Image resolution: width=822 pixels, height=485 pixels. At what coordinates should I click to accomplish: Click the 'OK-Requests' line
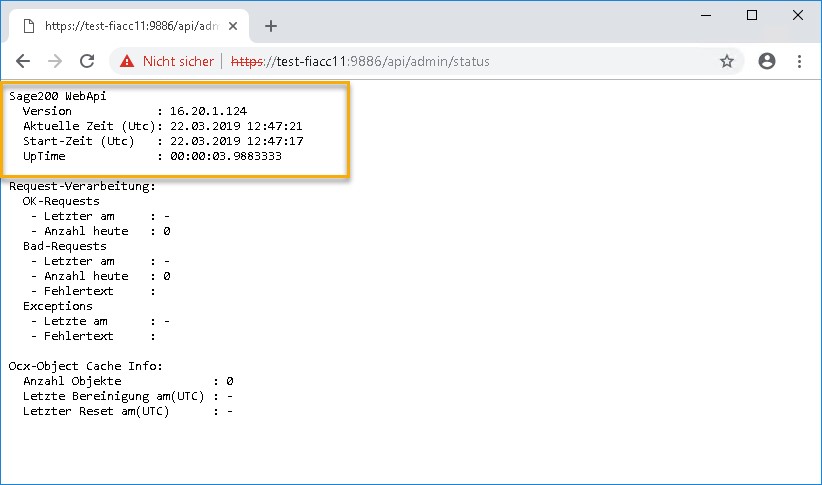[61, 201]
